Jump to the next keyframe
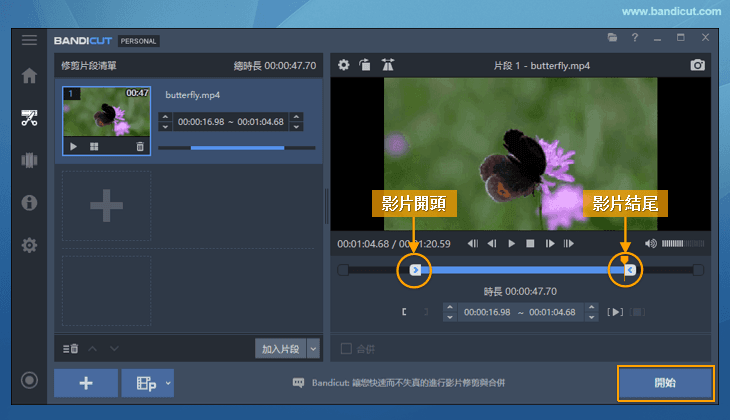The width and height of the screenshot is (730, 420). (x=568, y=244)
